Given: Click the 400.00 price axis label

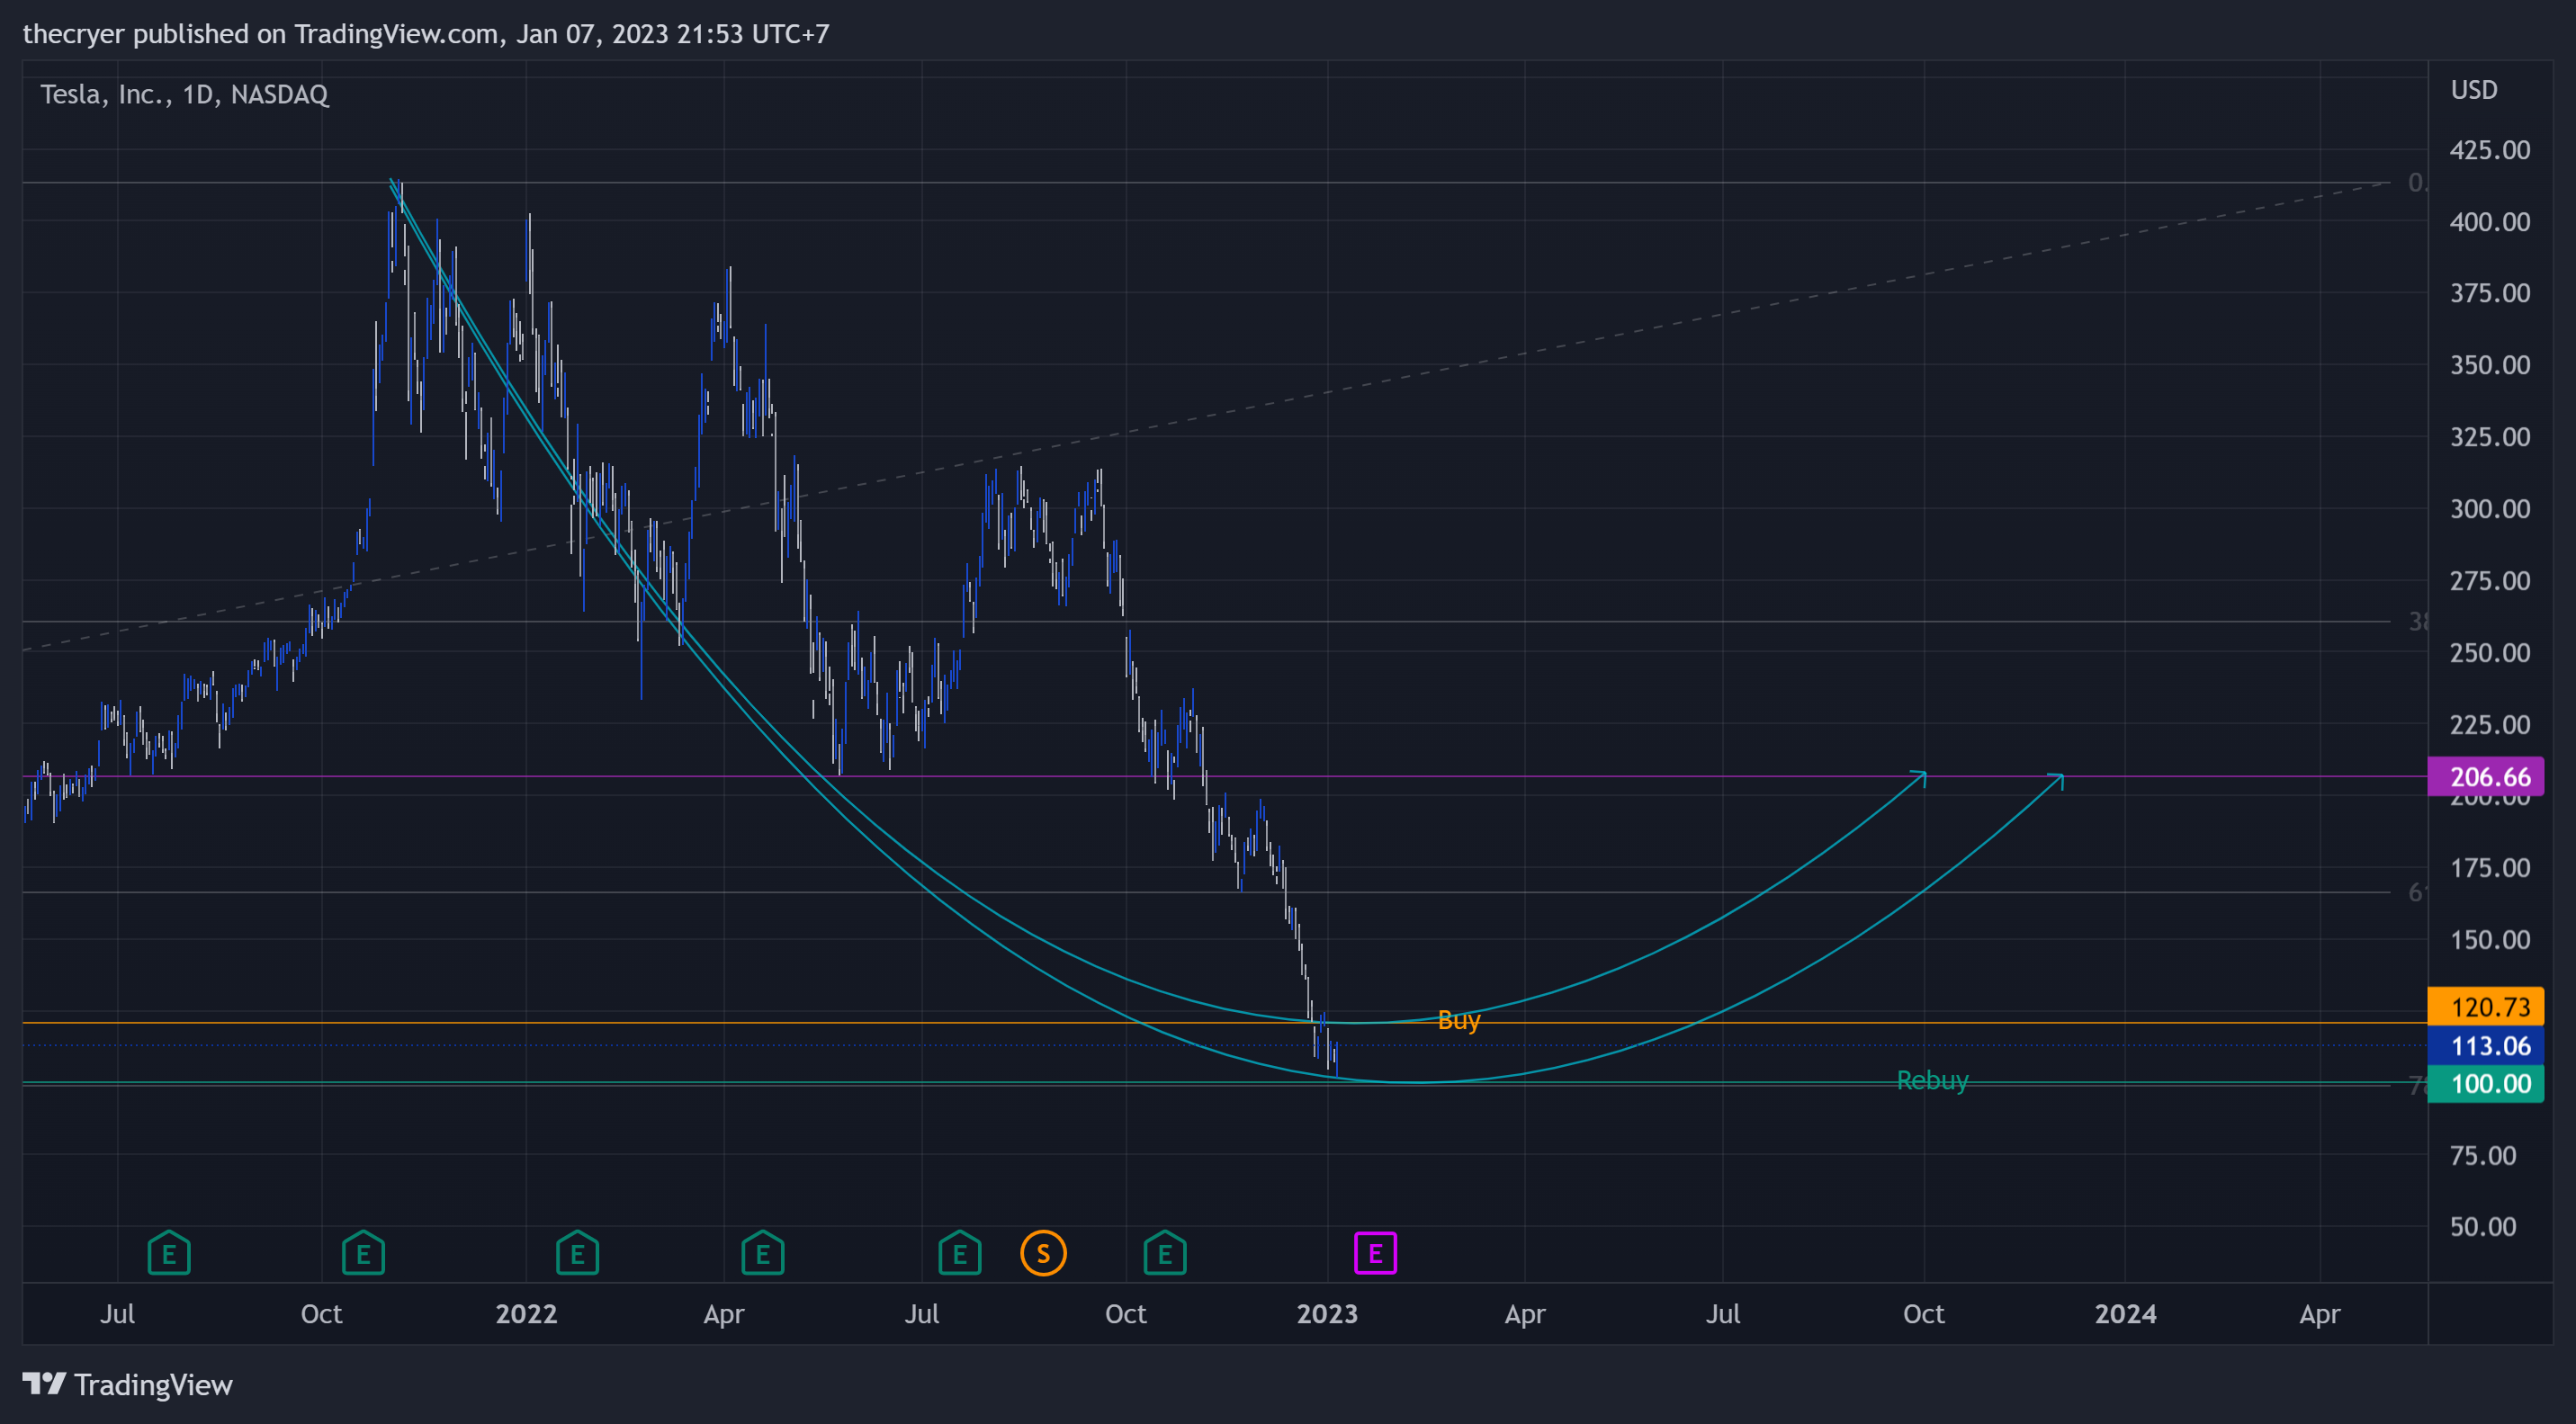Looking at the screenshot, I should tap(2489, 221).
